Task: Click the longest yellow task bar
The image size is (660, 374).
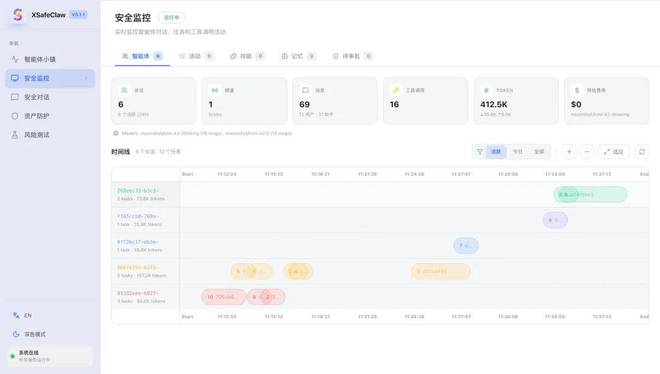Action: click(441, 271)
